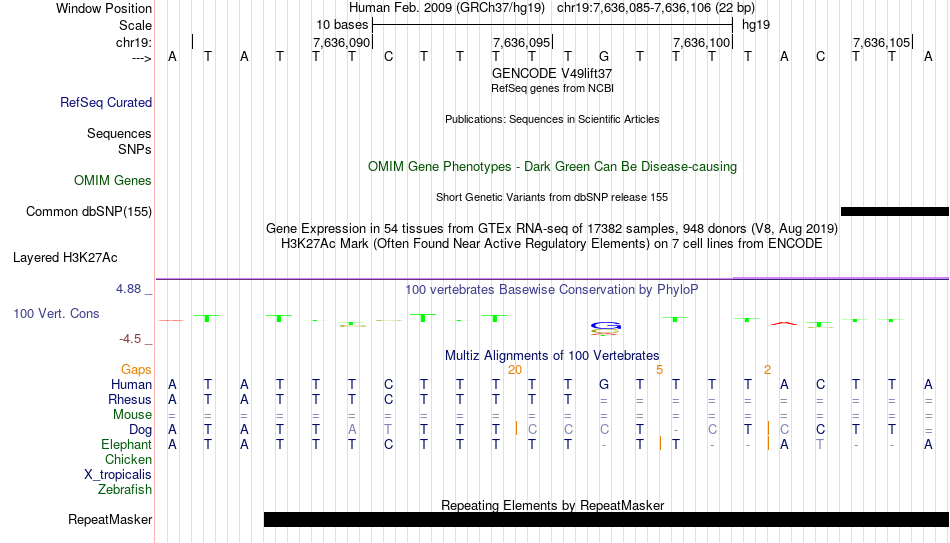The height and width of the screenshot is (543, 950).
Task: Click the 7,636,100 position label
Action: click(x=701, y=42)
